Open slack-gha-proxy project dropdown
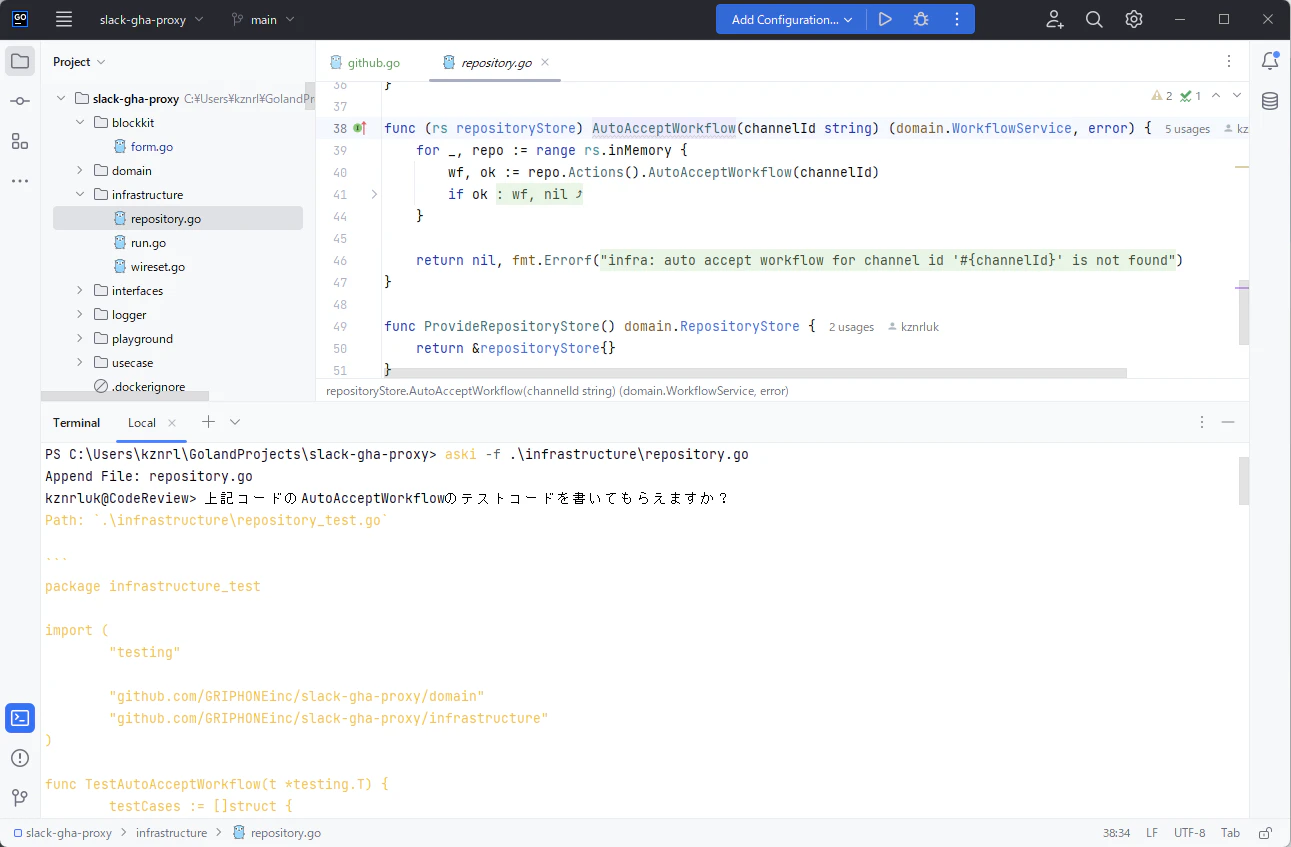Image resolution: width=1291 pixels, height=847 pixels. (151, 19)
